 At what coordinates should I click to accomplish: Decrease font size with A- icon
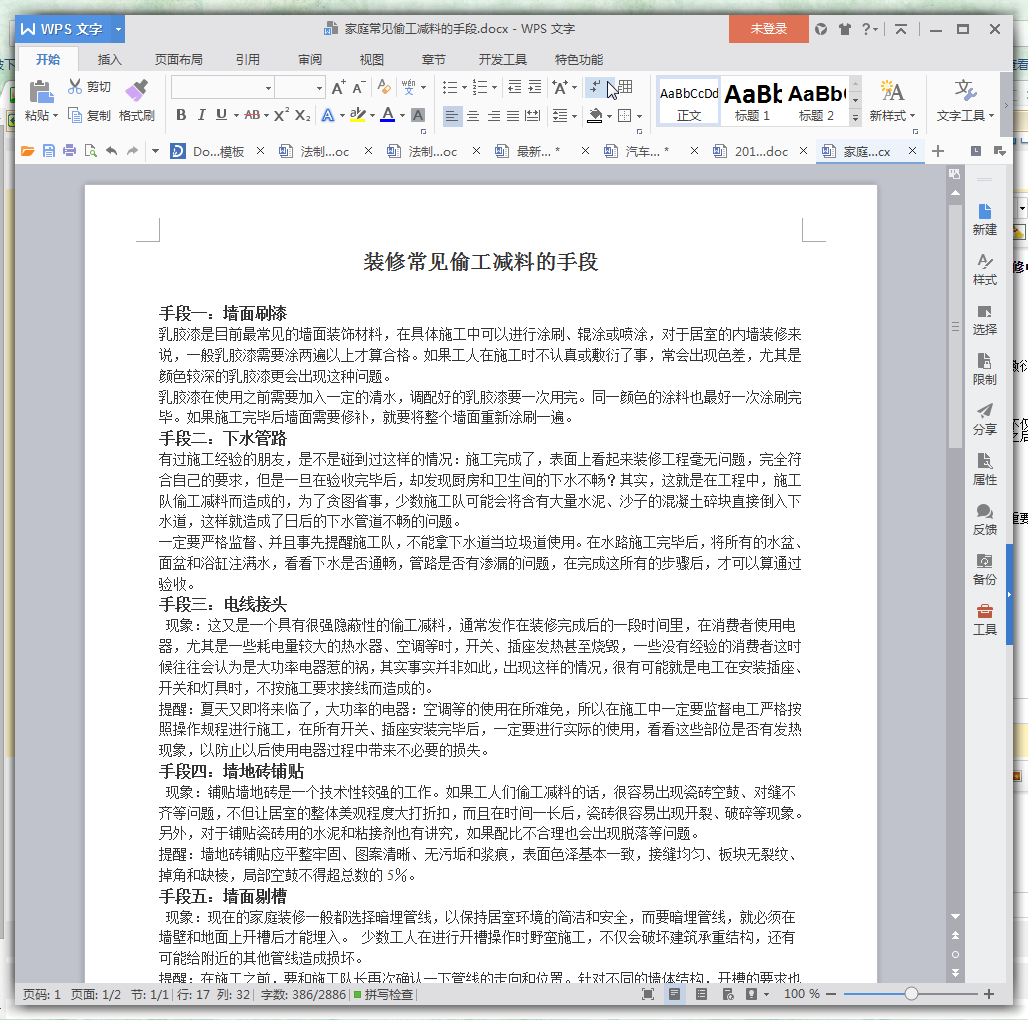tap(358, 87)
